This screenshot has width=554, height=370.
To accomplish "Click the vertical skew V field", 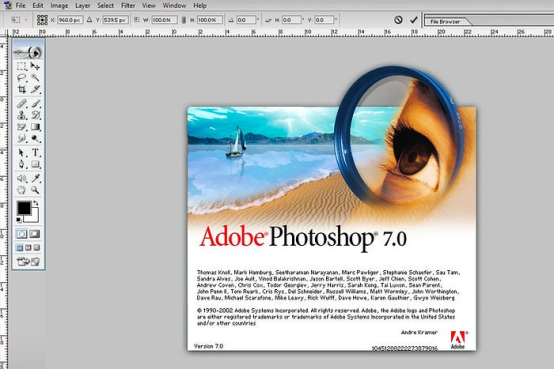I will [x=324, y=20].
